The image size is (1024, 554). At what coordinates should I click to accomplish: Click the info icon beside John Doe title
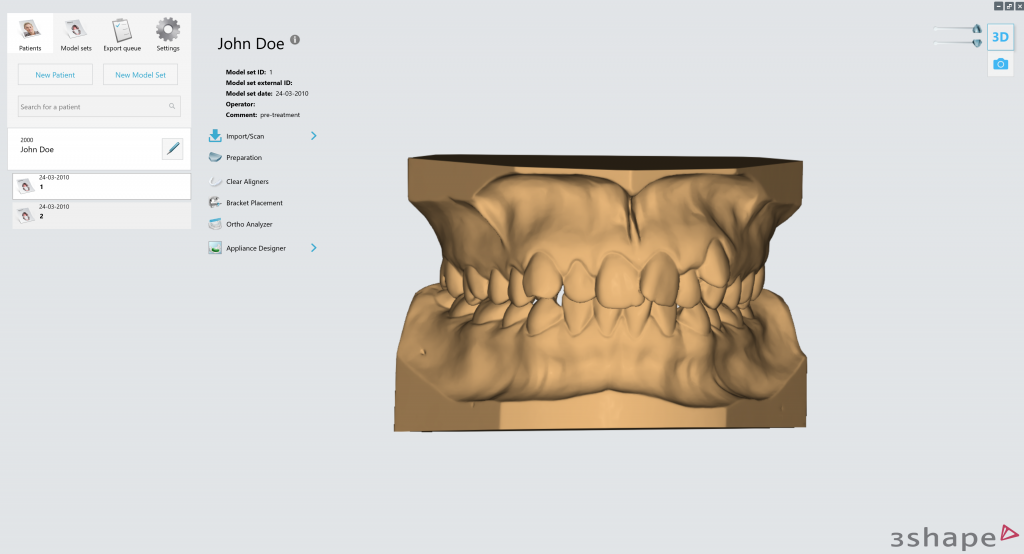pos(295,42)
